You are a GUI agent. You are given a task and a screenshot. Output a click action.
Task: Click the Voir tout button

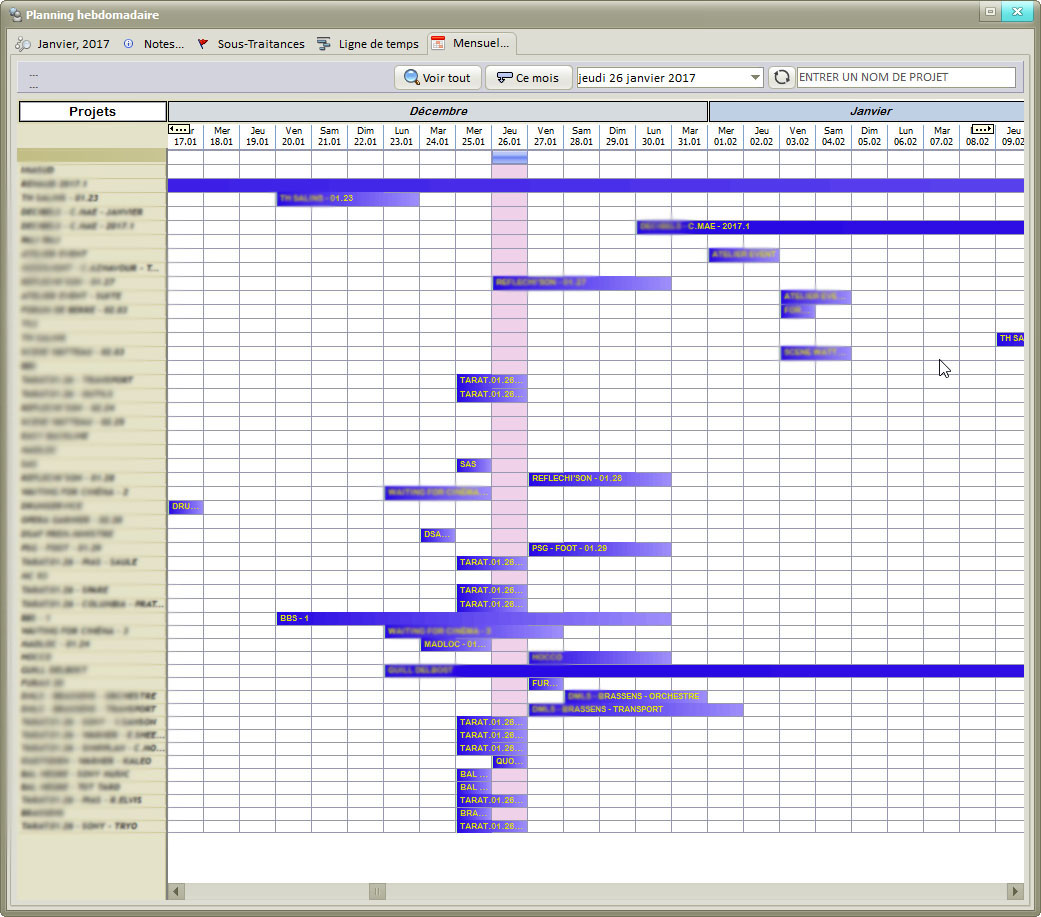pos(438,78)
